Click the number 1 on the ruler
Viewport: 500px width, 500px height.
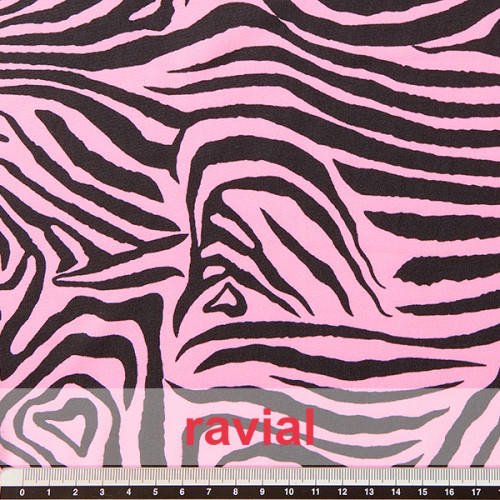(49, 492)
